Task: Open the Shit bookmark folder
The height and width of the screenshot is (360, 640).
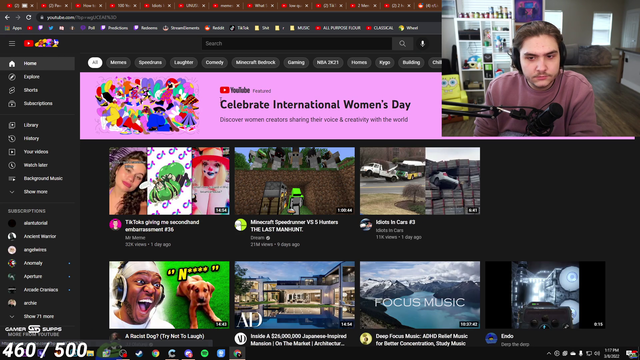Action: click(262, 28)
